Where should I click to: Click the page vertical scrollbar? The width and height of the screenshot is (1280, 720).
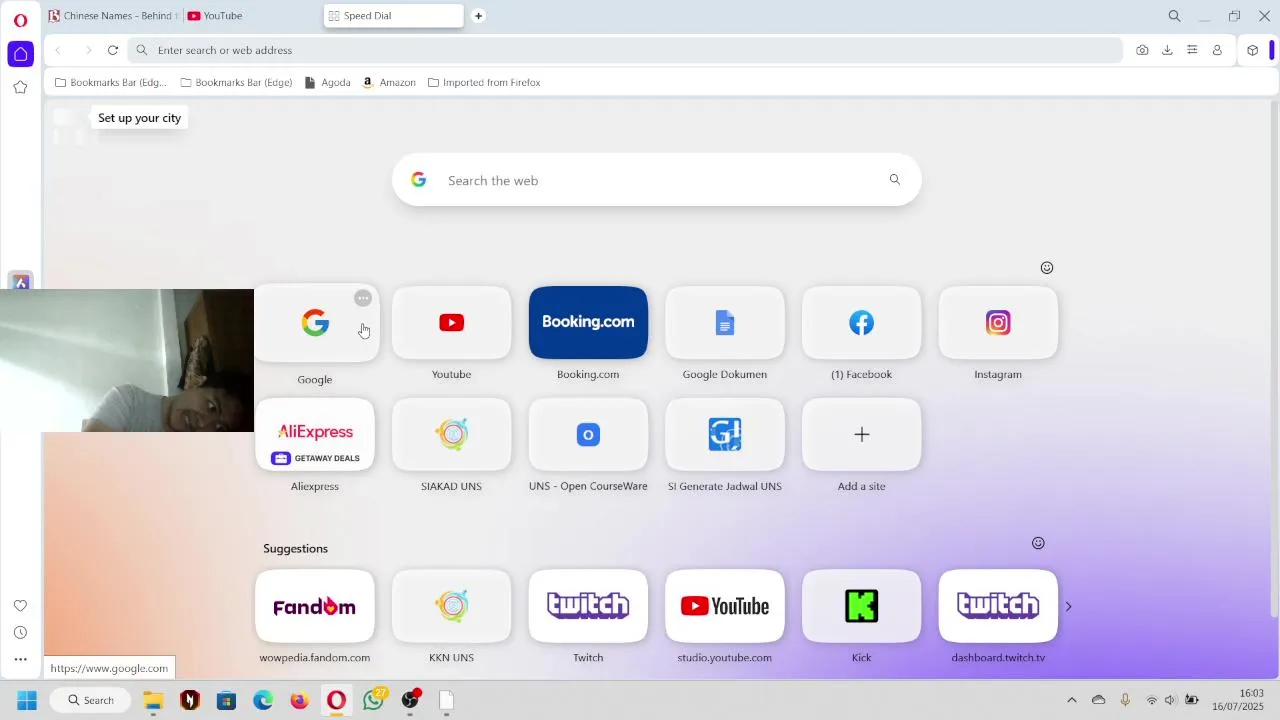(x=1274, y=358)
